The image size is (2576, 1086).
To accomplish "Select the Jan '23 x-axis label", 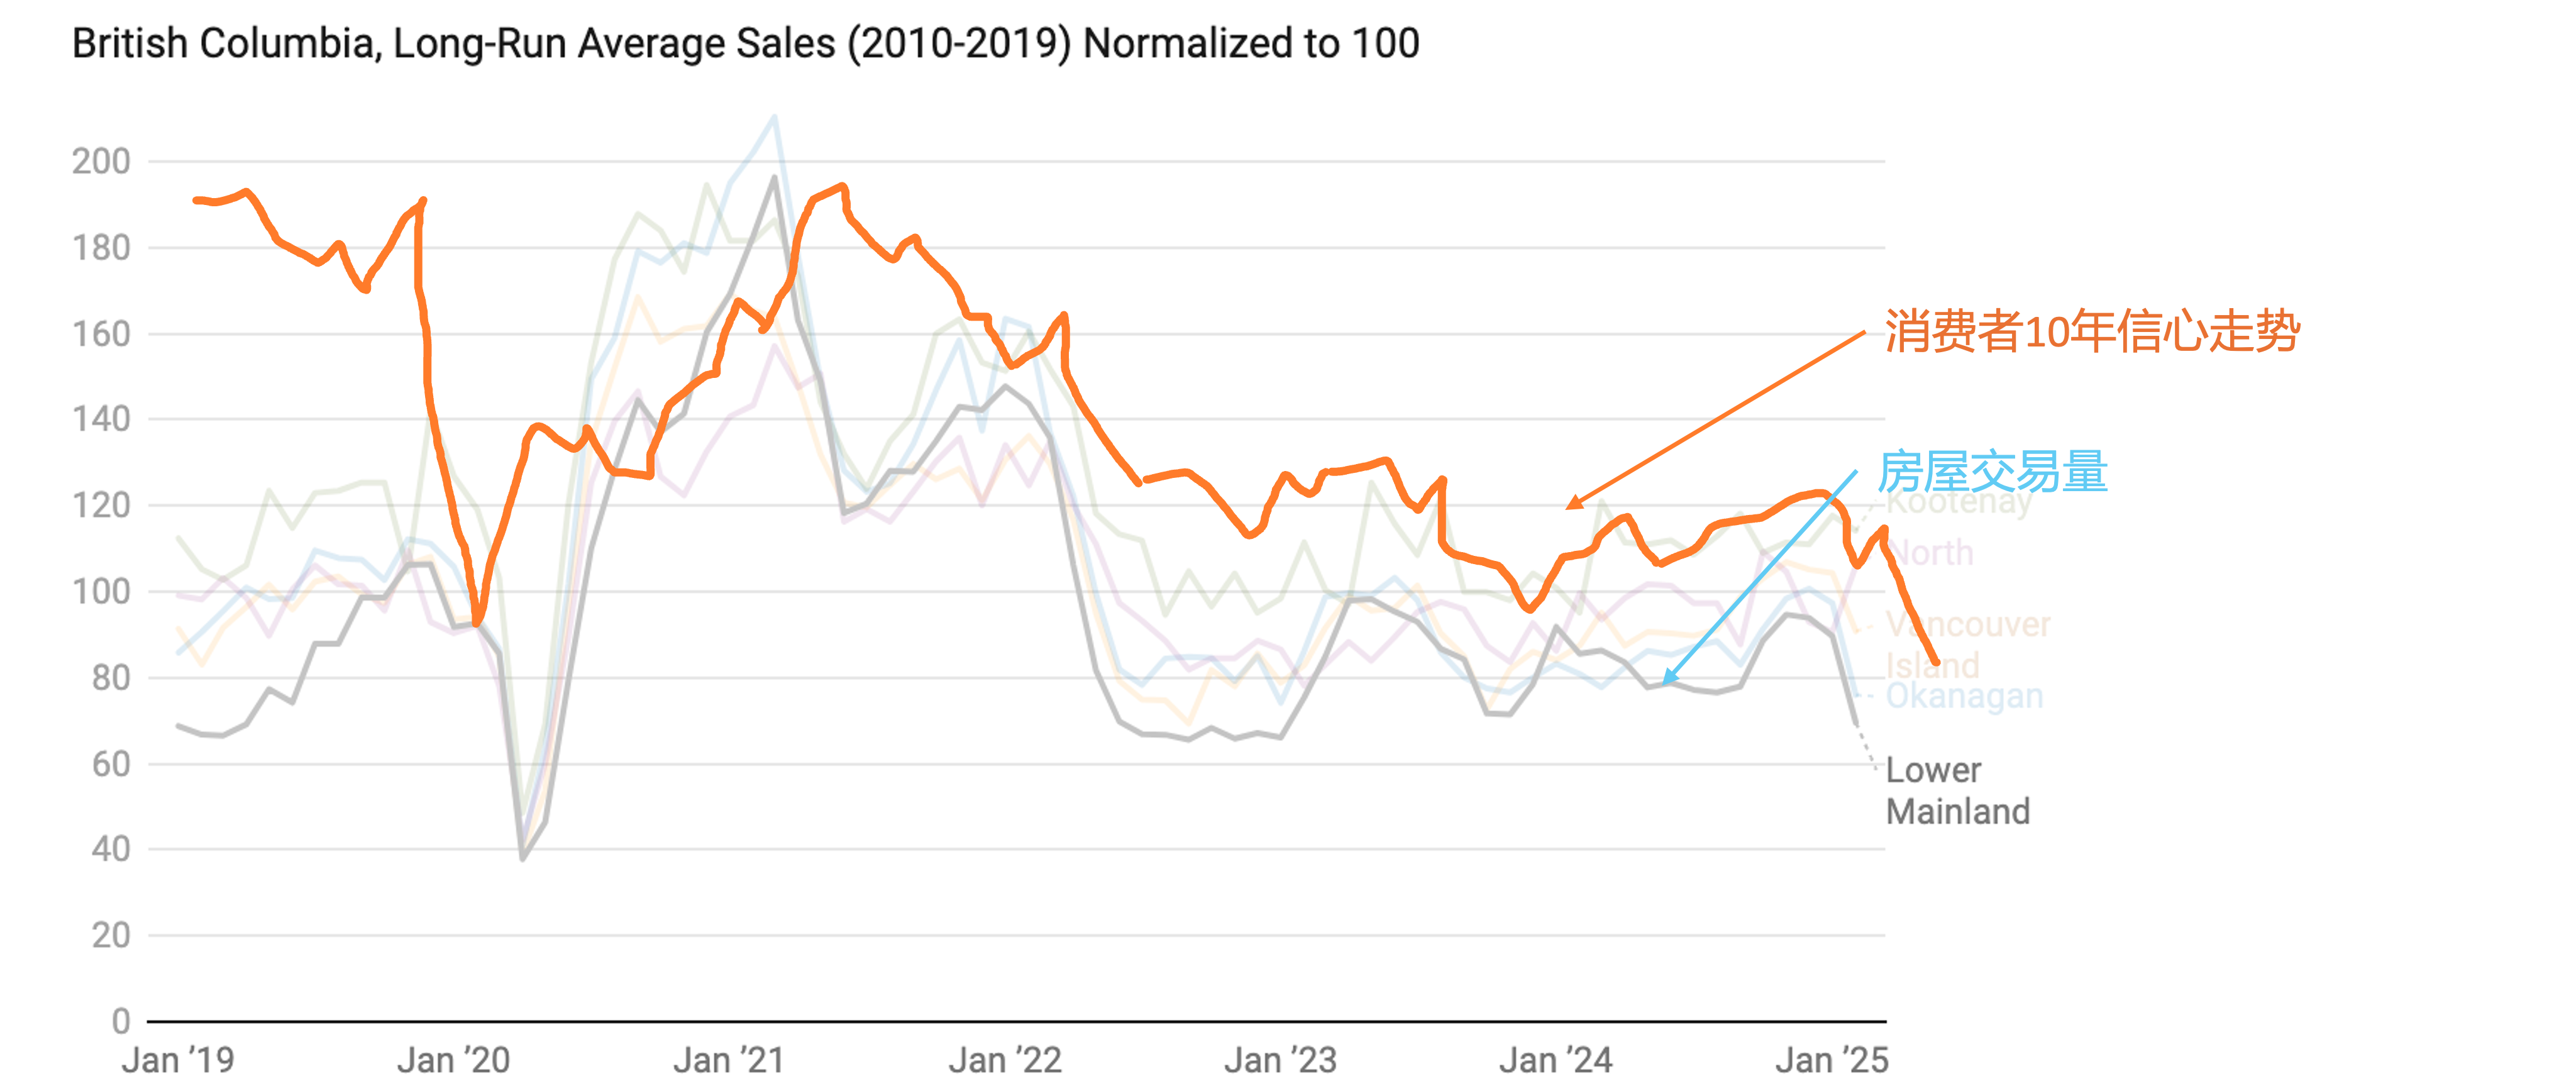I will 1280,1060.
